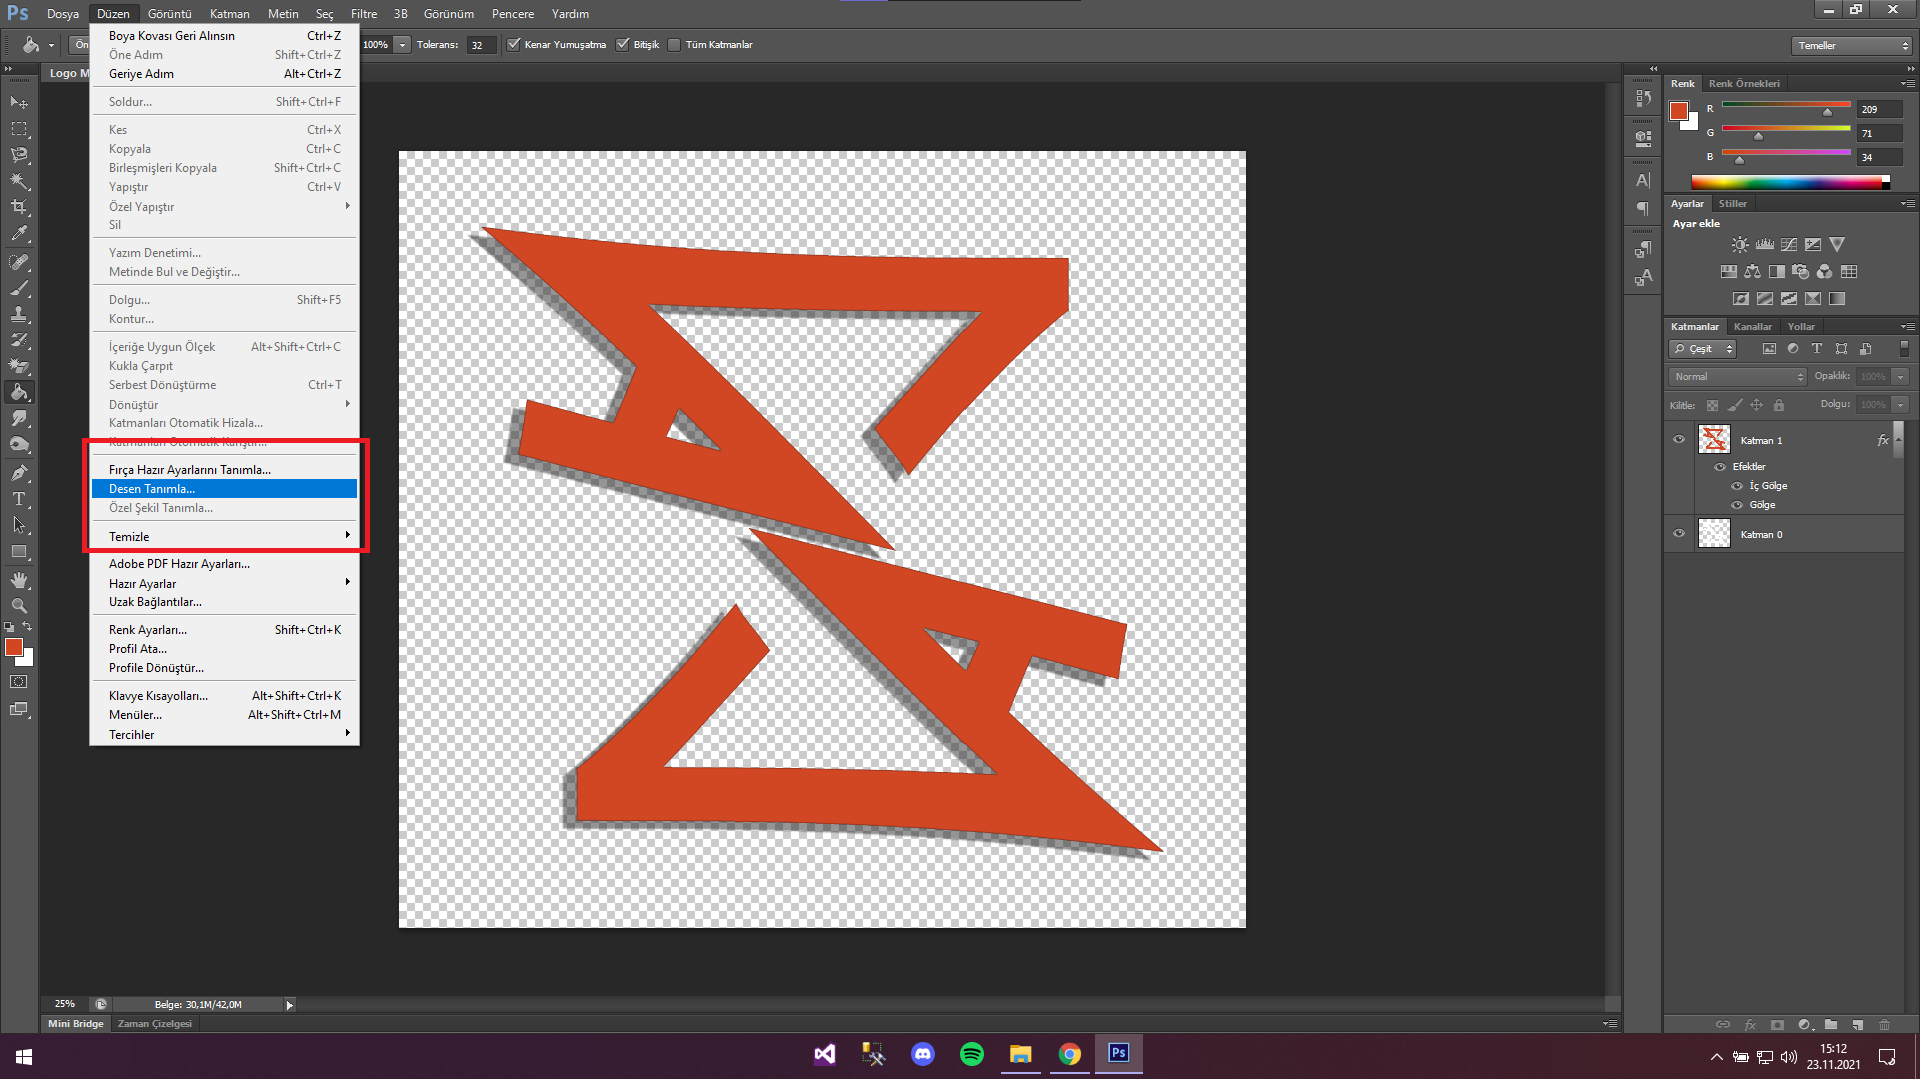Open the Windows Start menu
This screenshot has width=1920, height=1079.
(x=24, y=1056)
